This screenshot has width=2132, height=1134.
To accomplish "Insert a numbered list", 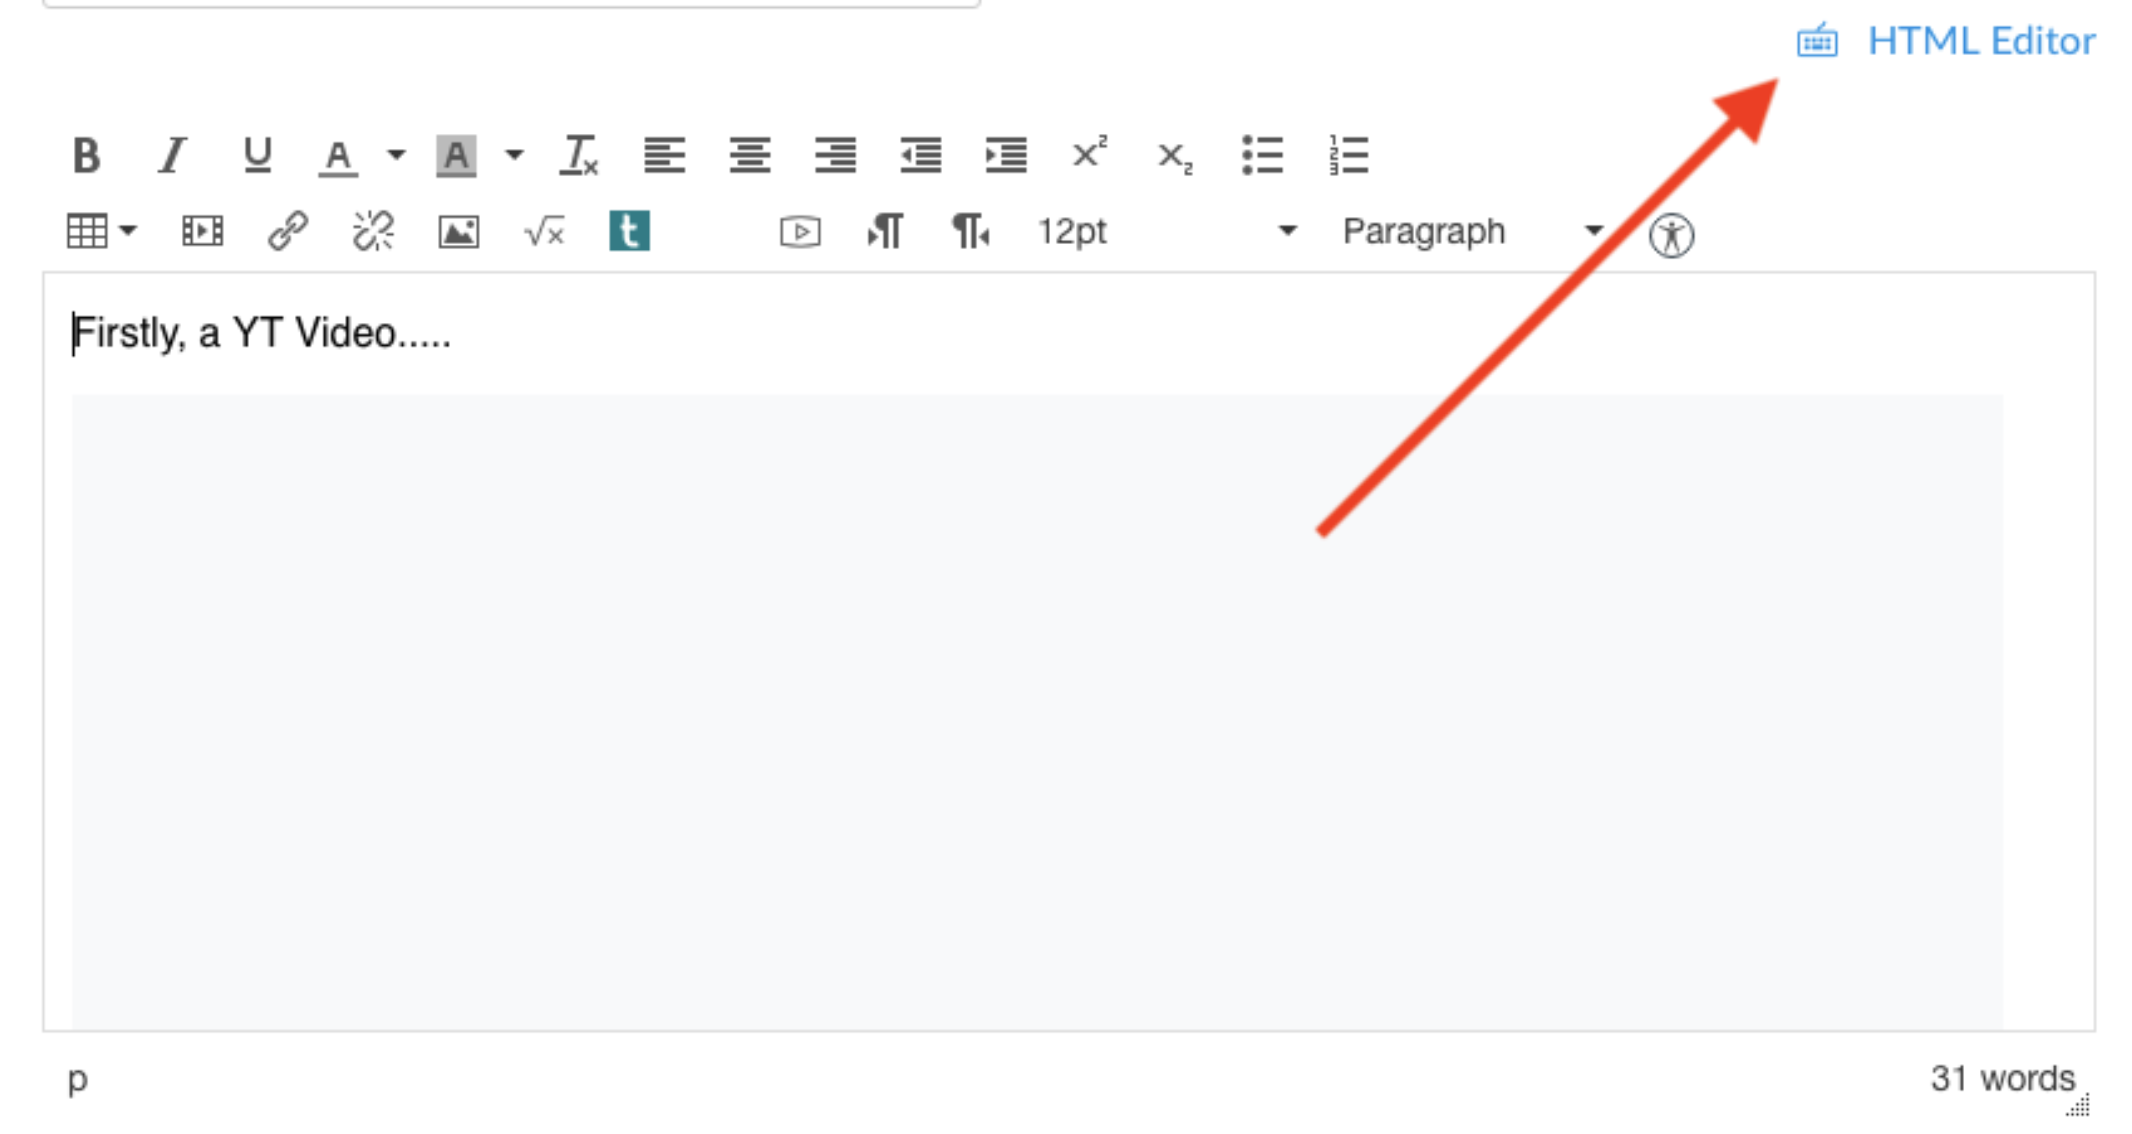I will coord(1348,156).
